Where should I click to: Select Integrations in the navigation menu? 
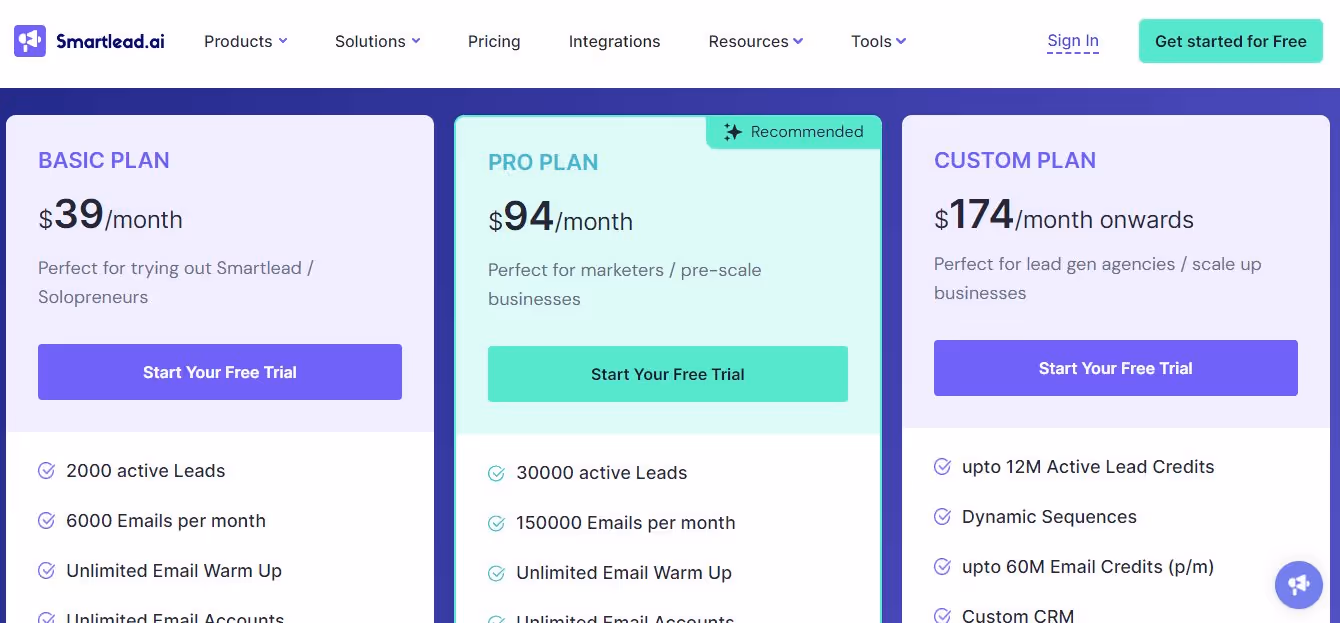(x=614, y=41)
